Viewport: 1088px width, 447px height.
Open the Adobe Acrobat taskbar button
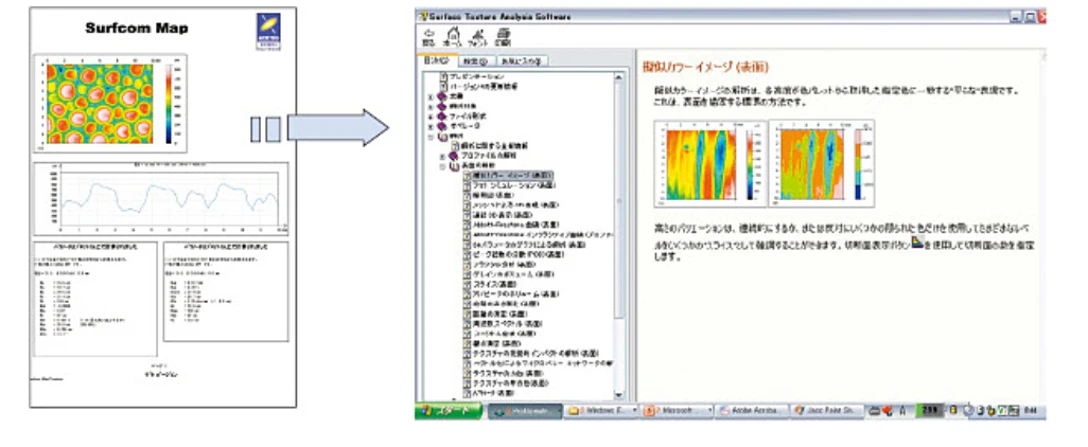tap(752, 410)
